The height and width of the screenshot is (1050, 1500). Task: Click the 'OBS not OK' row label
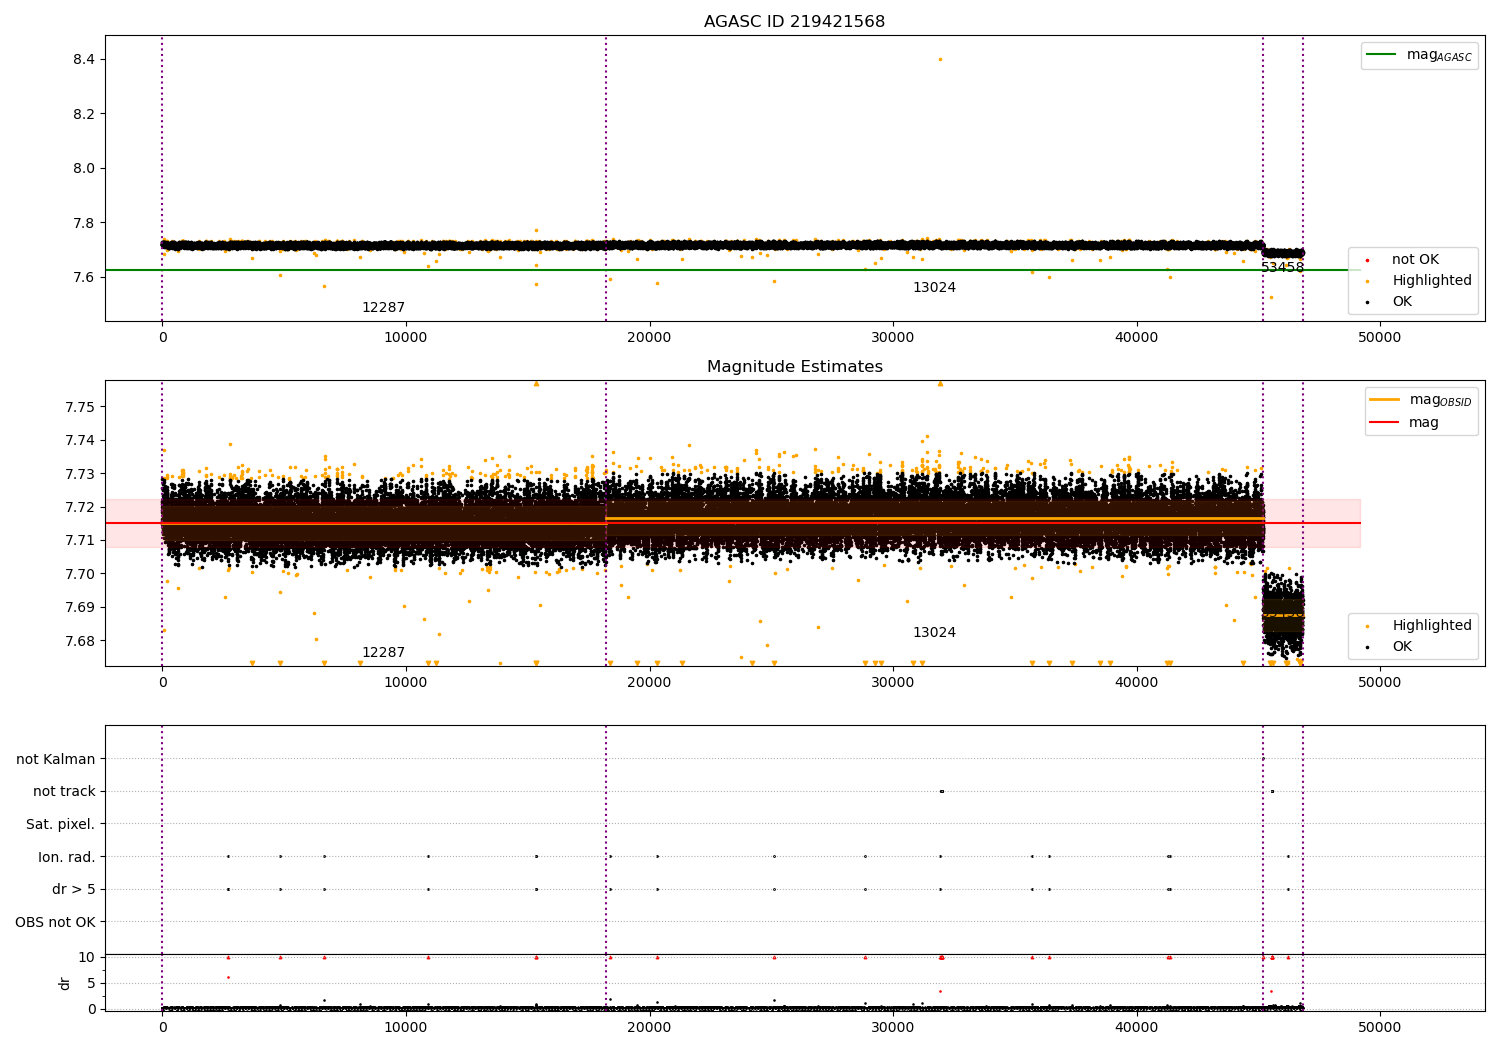pos(56,922)
